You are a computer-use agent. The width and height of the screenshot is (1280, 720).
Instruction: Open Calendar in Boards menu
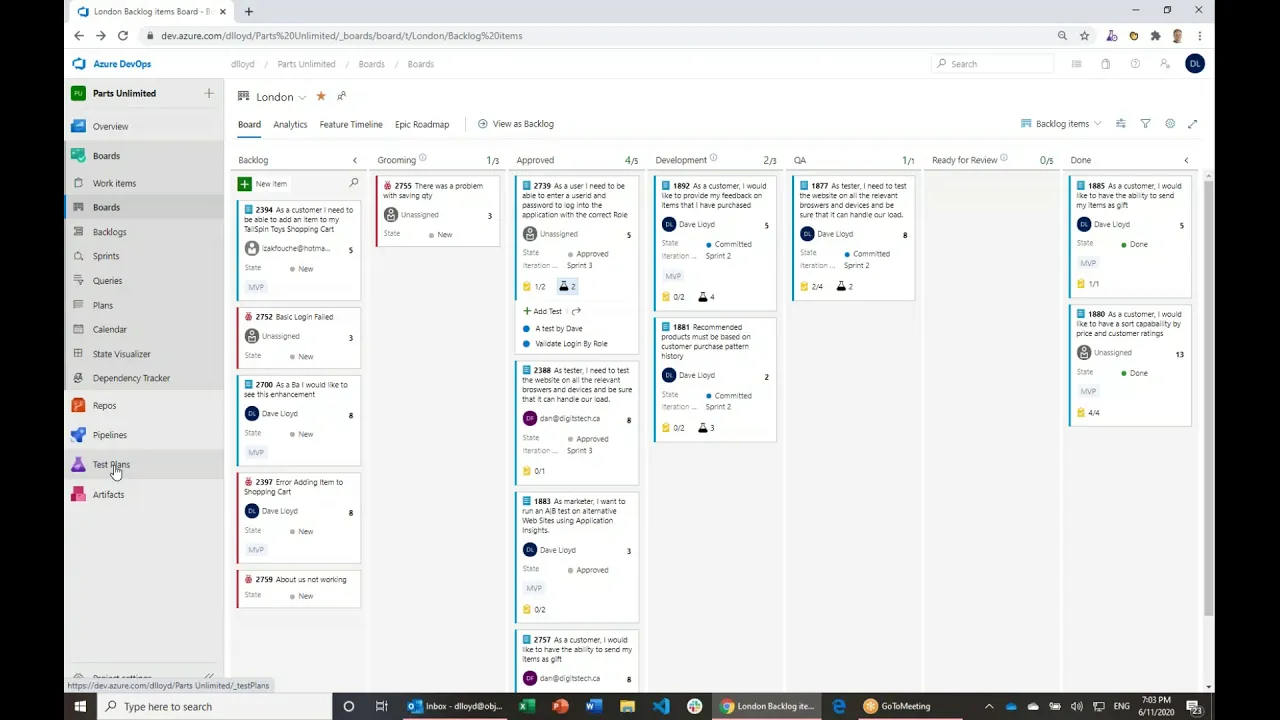(x=110, y=330)
